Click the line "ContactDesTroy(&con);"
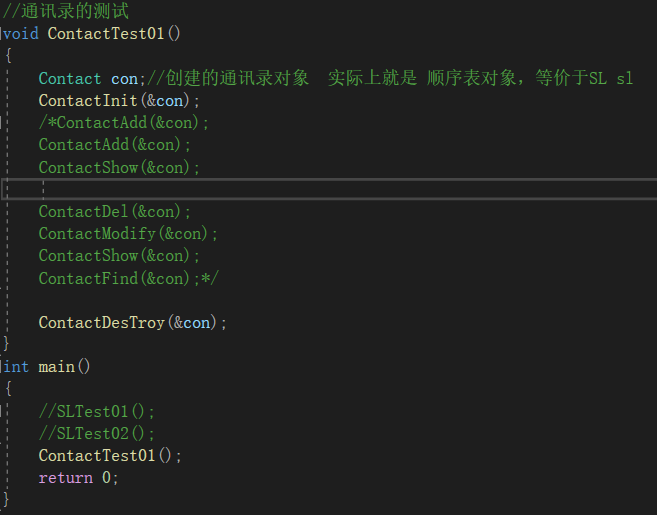 coord(133,323)
